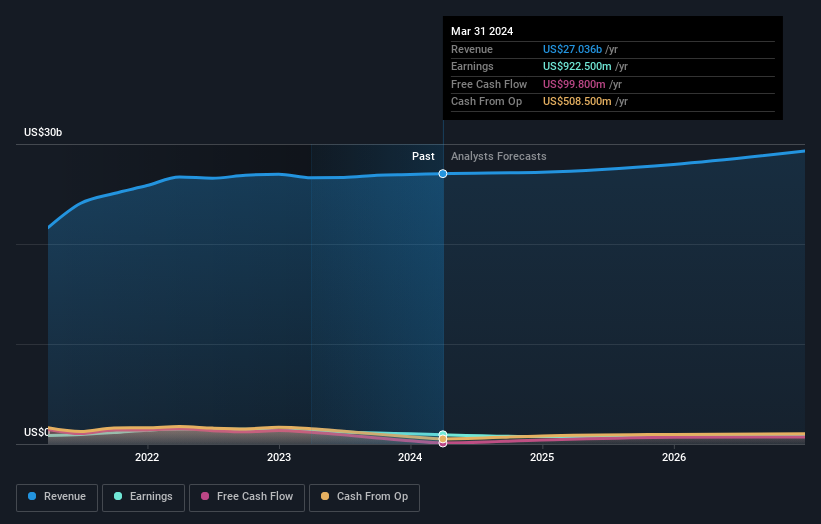Click the Cash From Op label in tooltip

coord(486,102)
